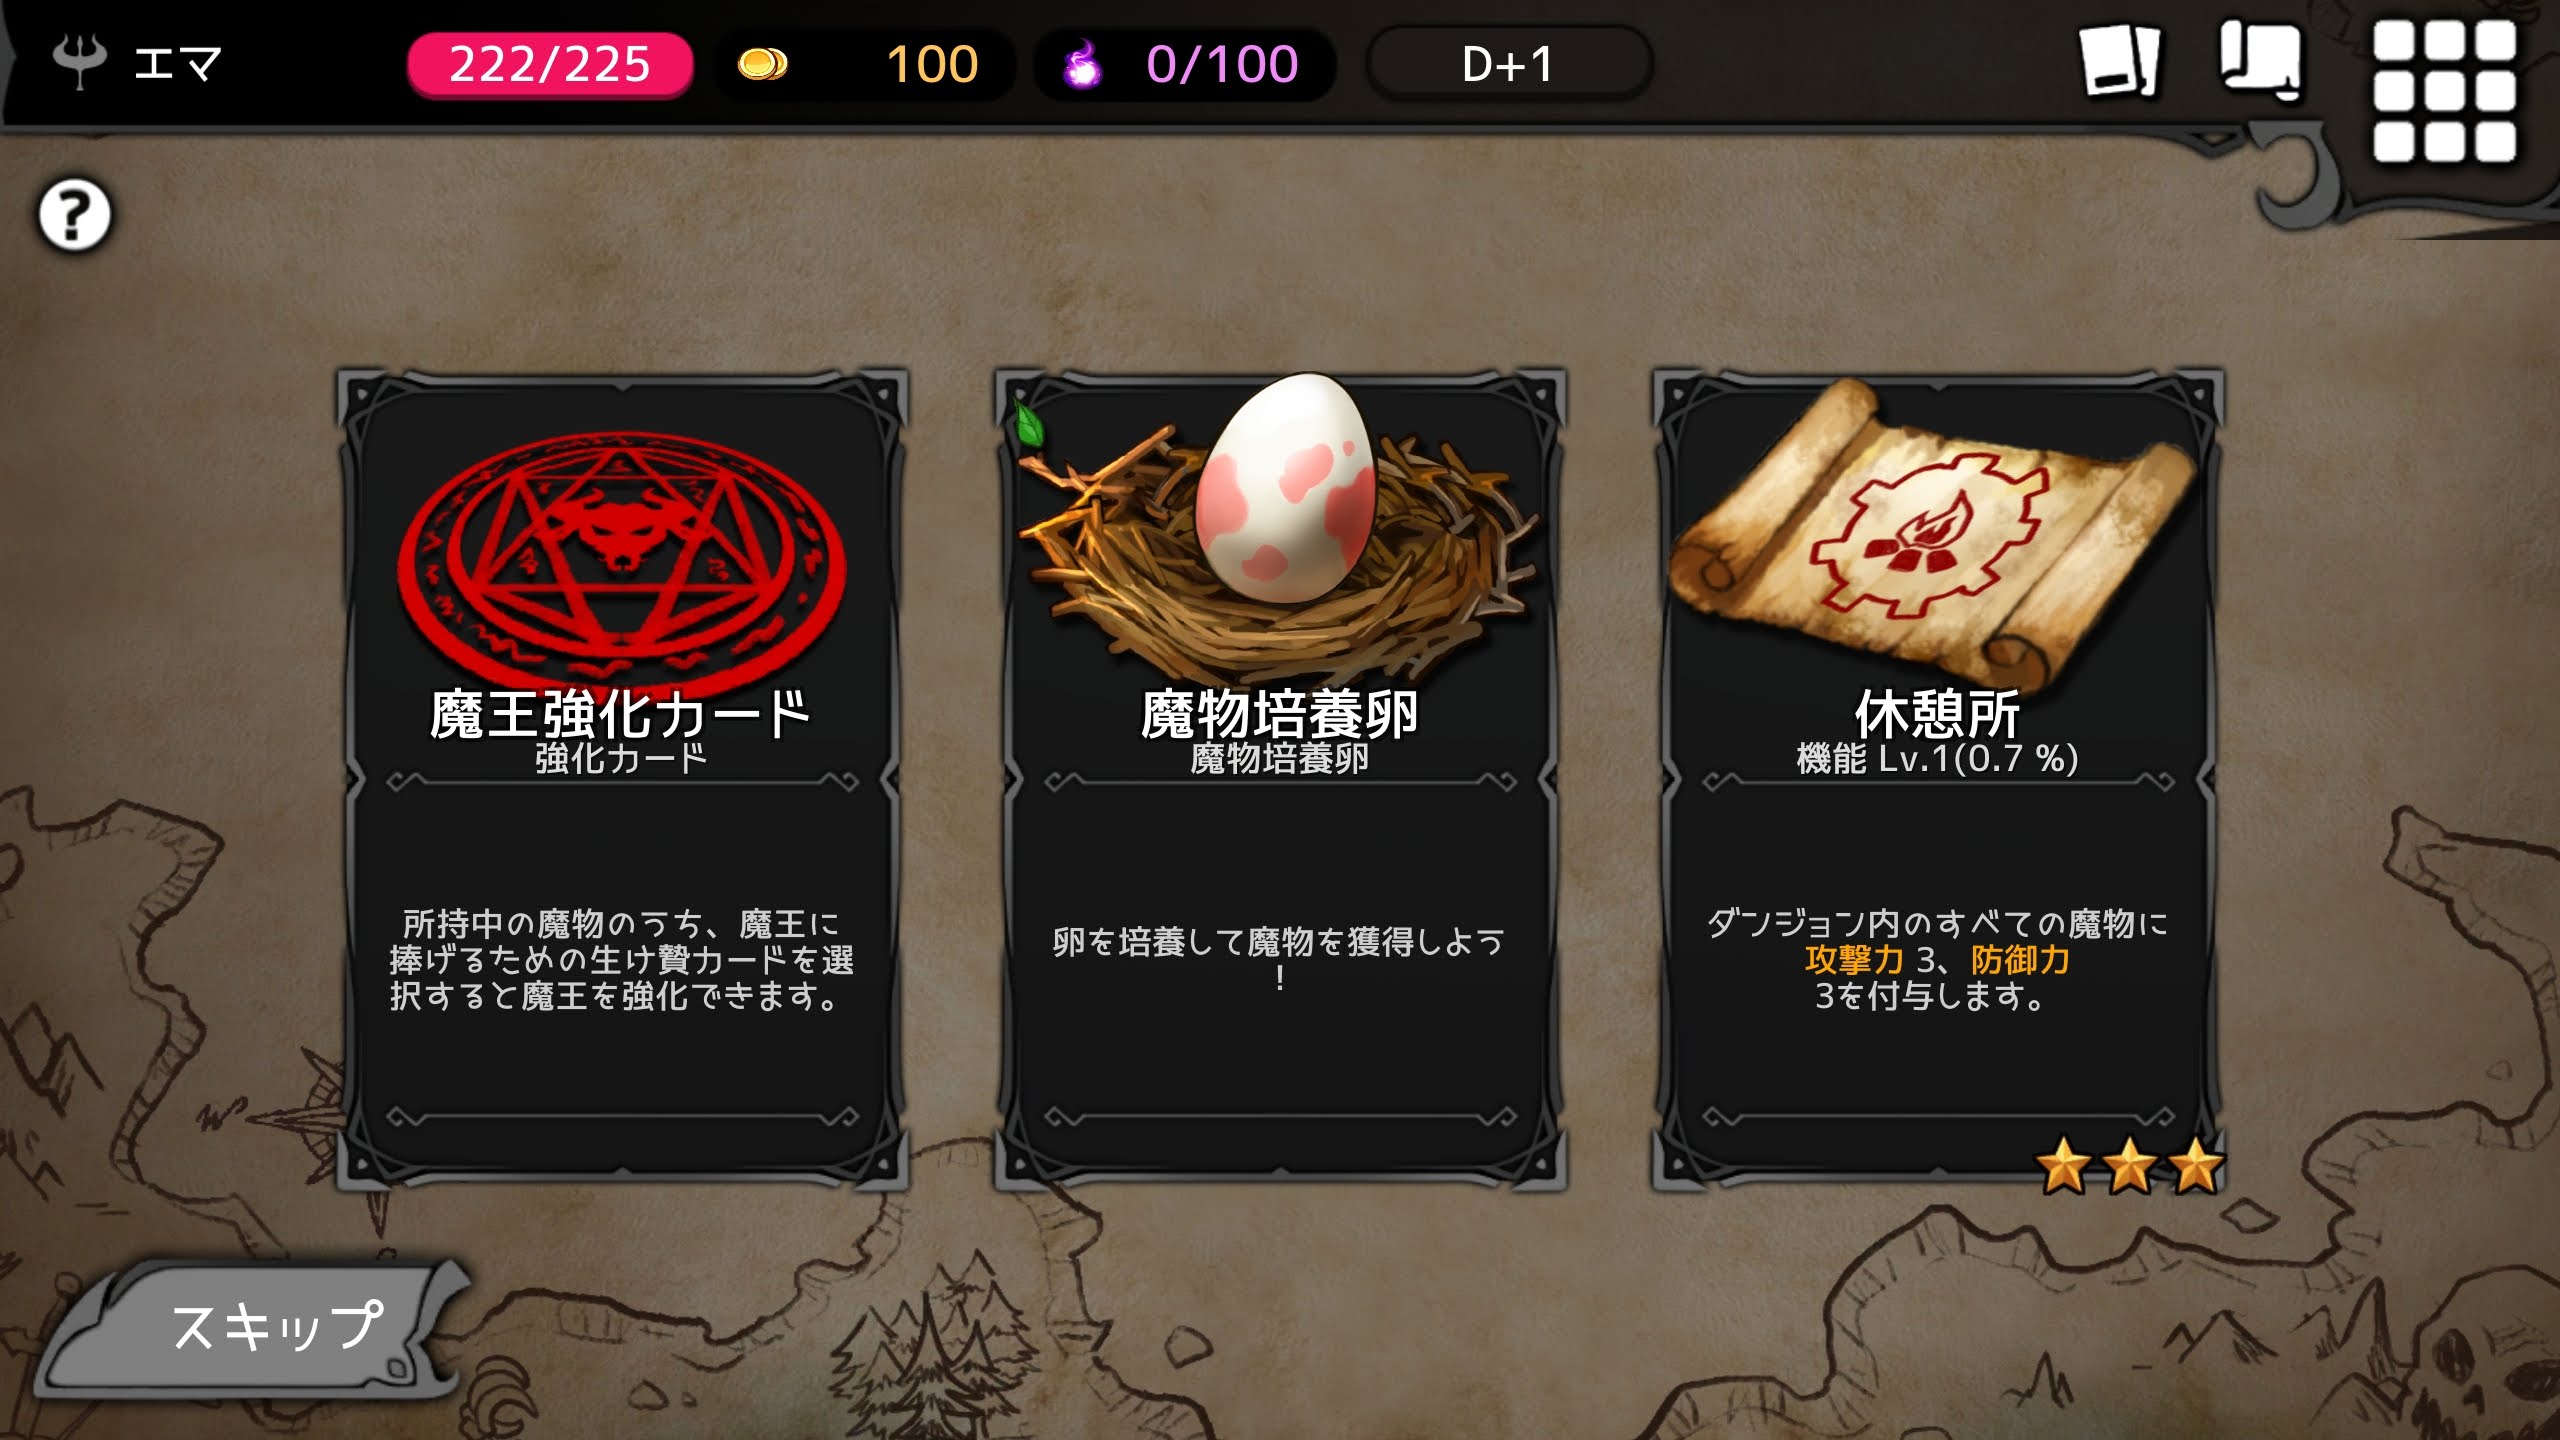The height and width of the screenshot is (1440, 2560).
Task: Choose the 魔物培養卵 card title
Action: (x=1280, y=714)
